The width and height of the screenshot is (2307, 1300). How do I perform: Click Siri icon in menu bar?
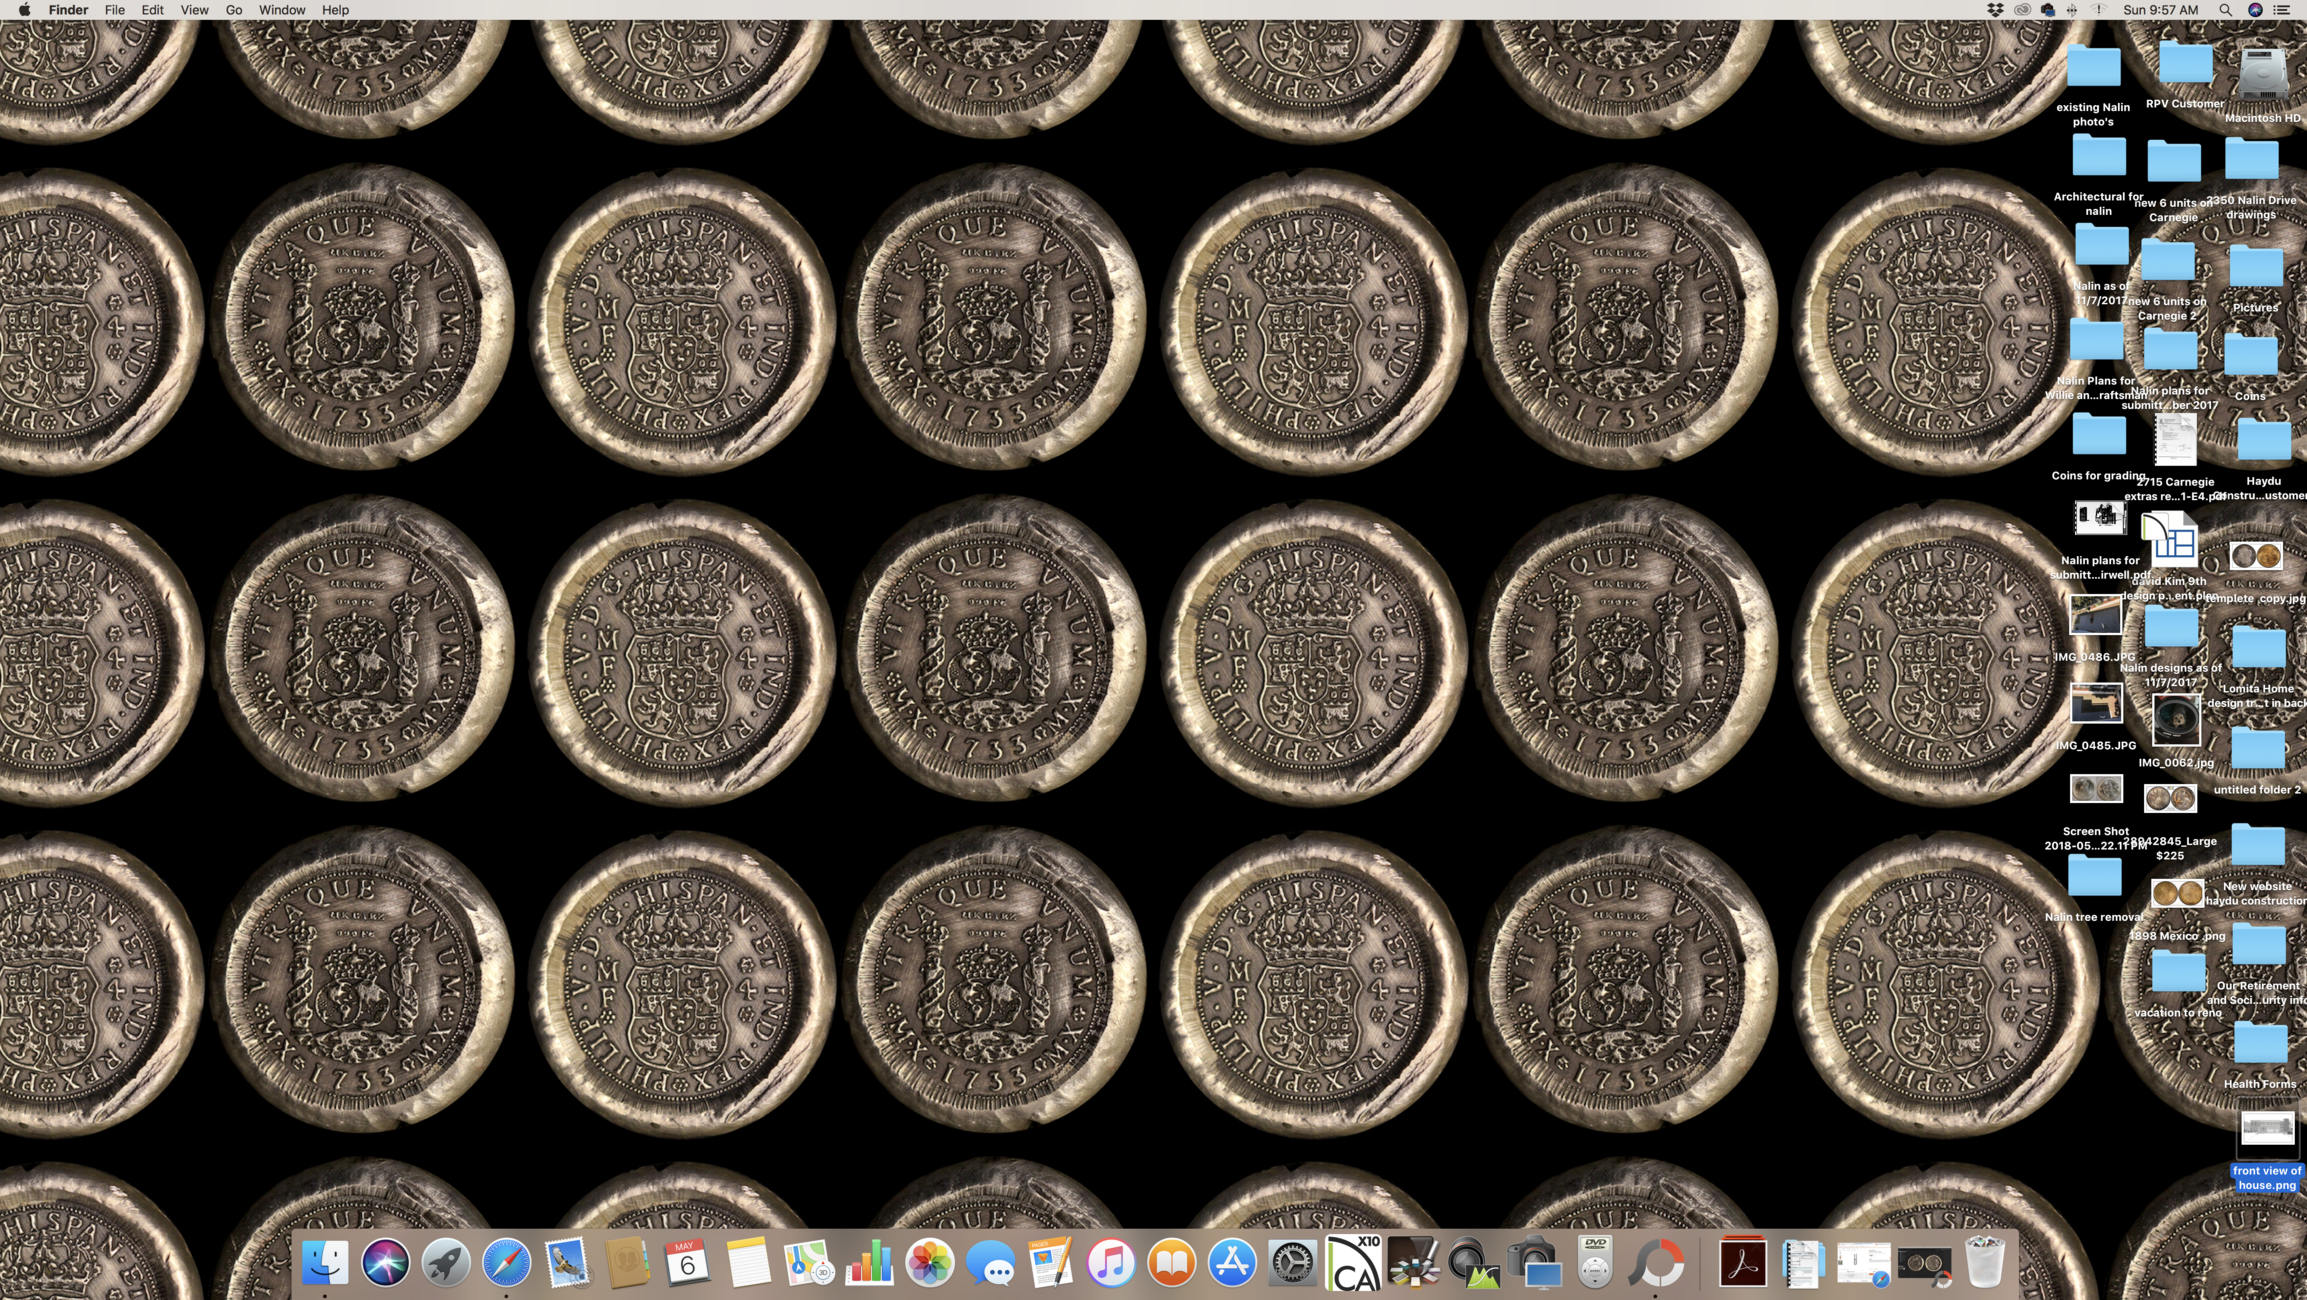coord(2255,10)
